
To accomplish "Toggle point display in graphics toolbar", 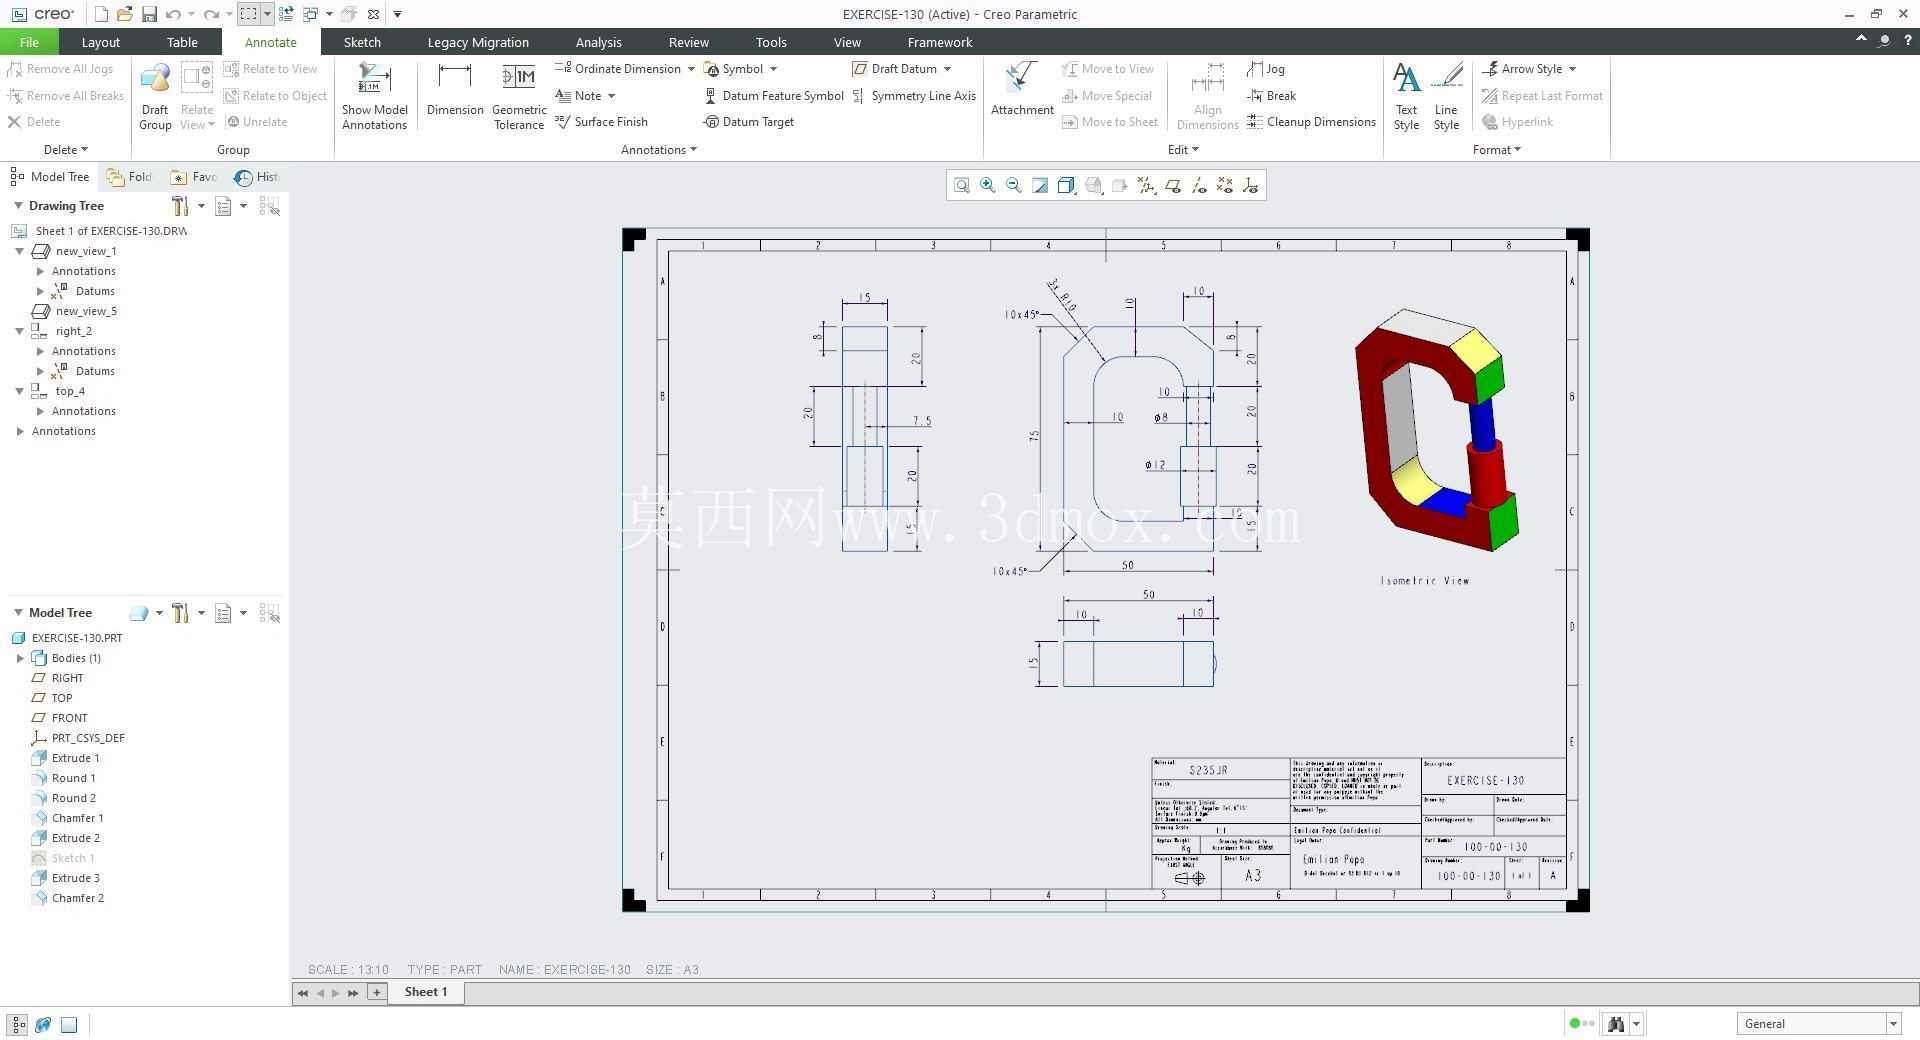I will [x=1225, y=185].
